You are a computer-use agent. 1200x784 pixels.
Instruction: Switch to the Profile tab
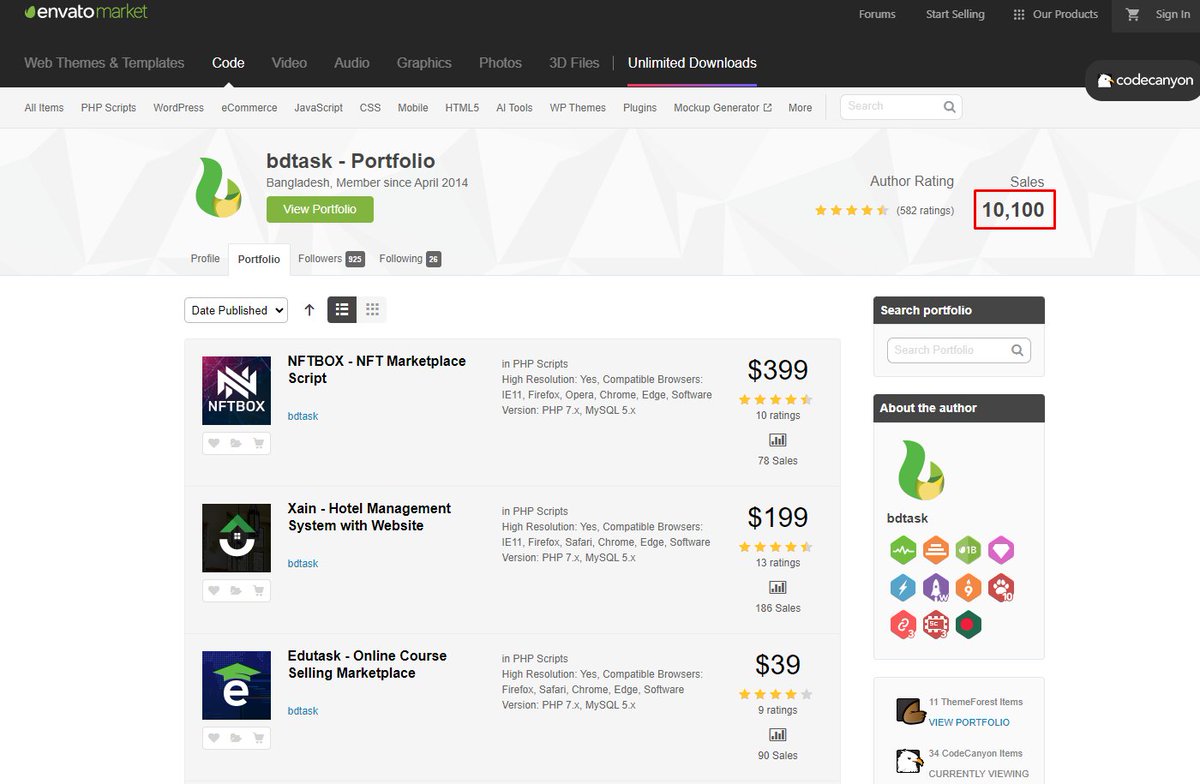coord(205,258)
